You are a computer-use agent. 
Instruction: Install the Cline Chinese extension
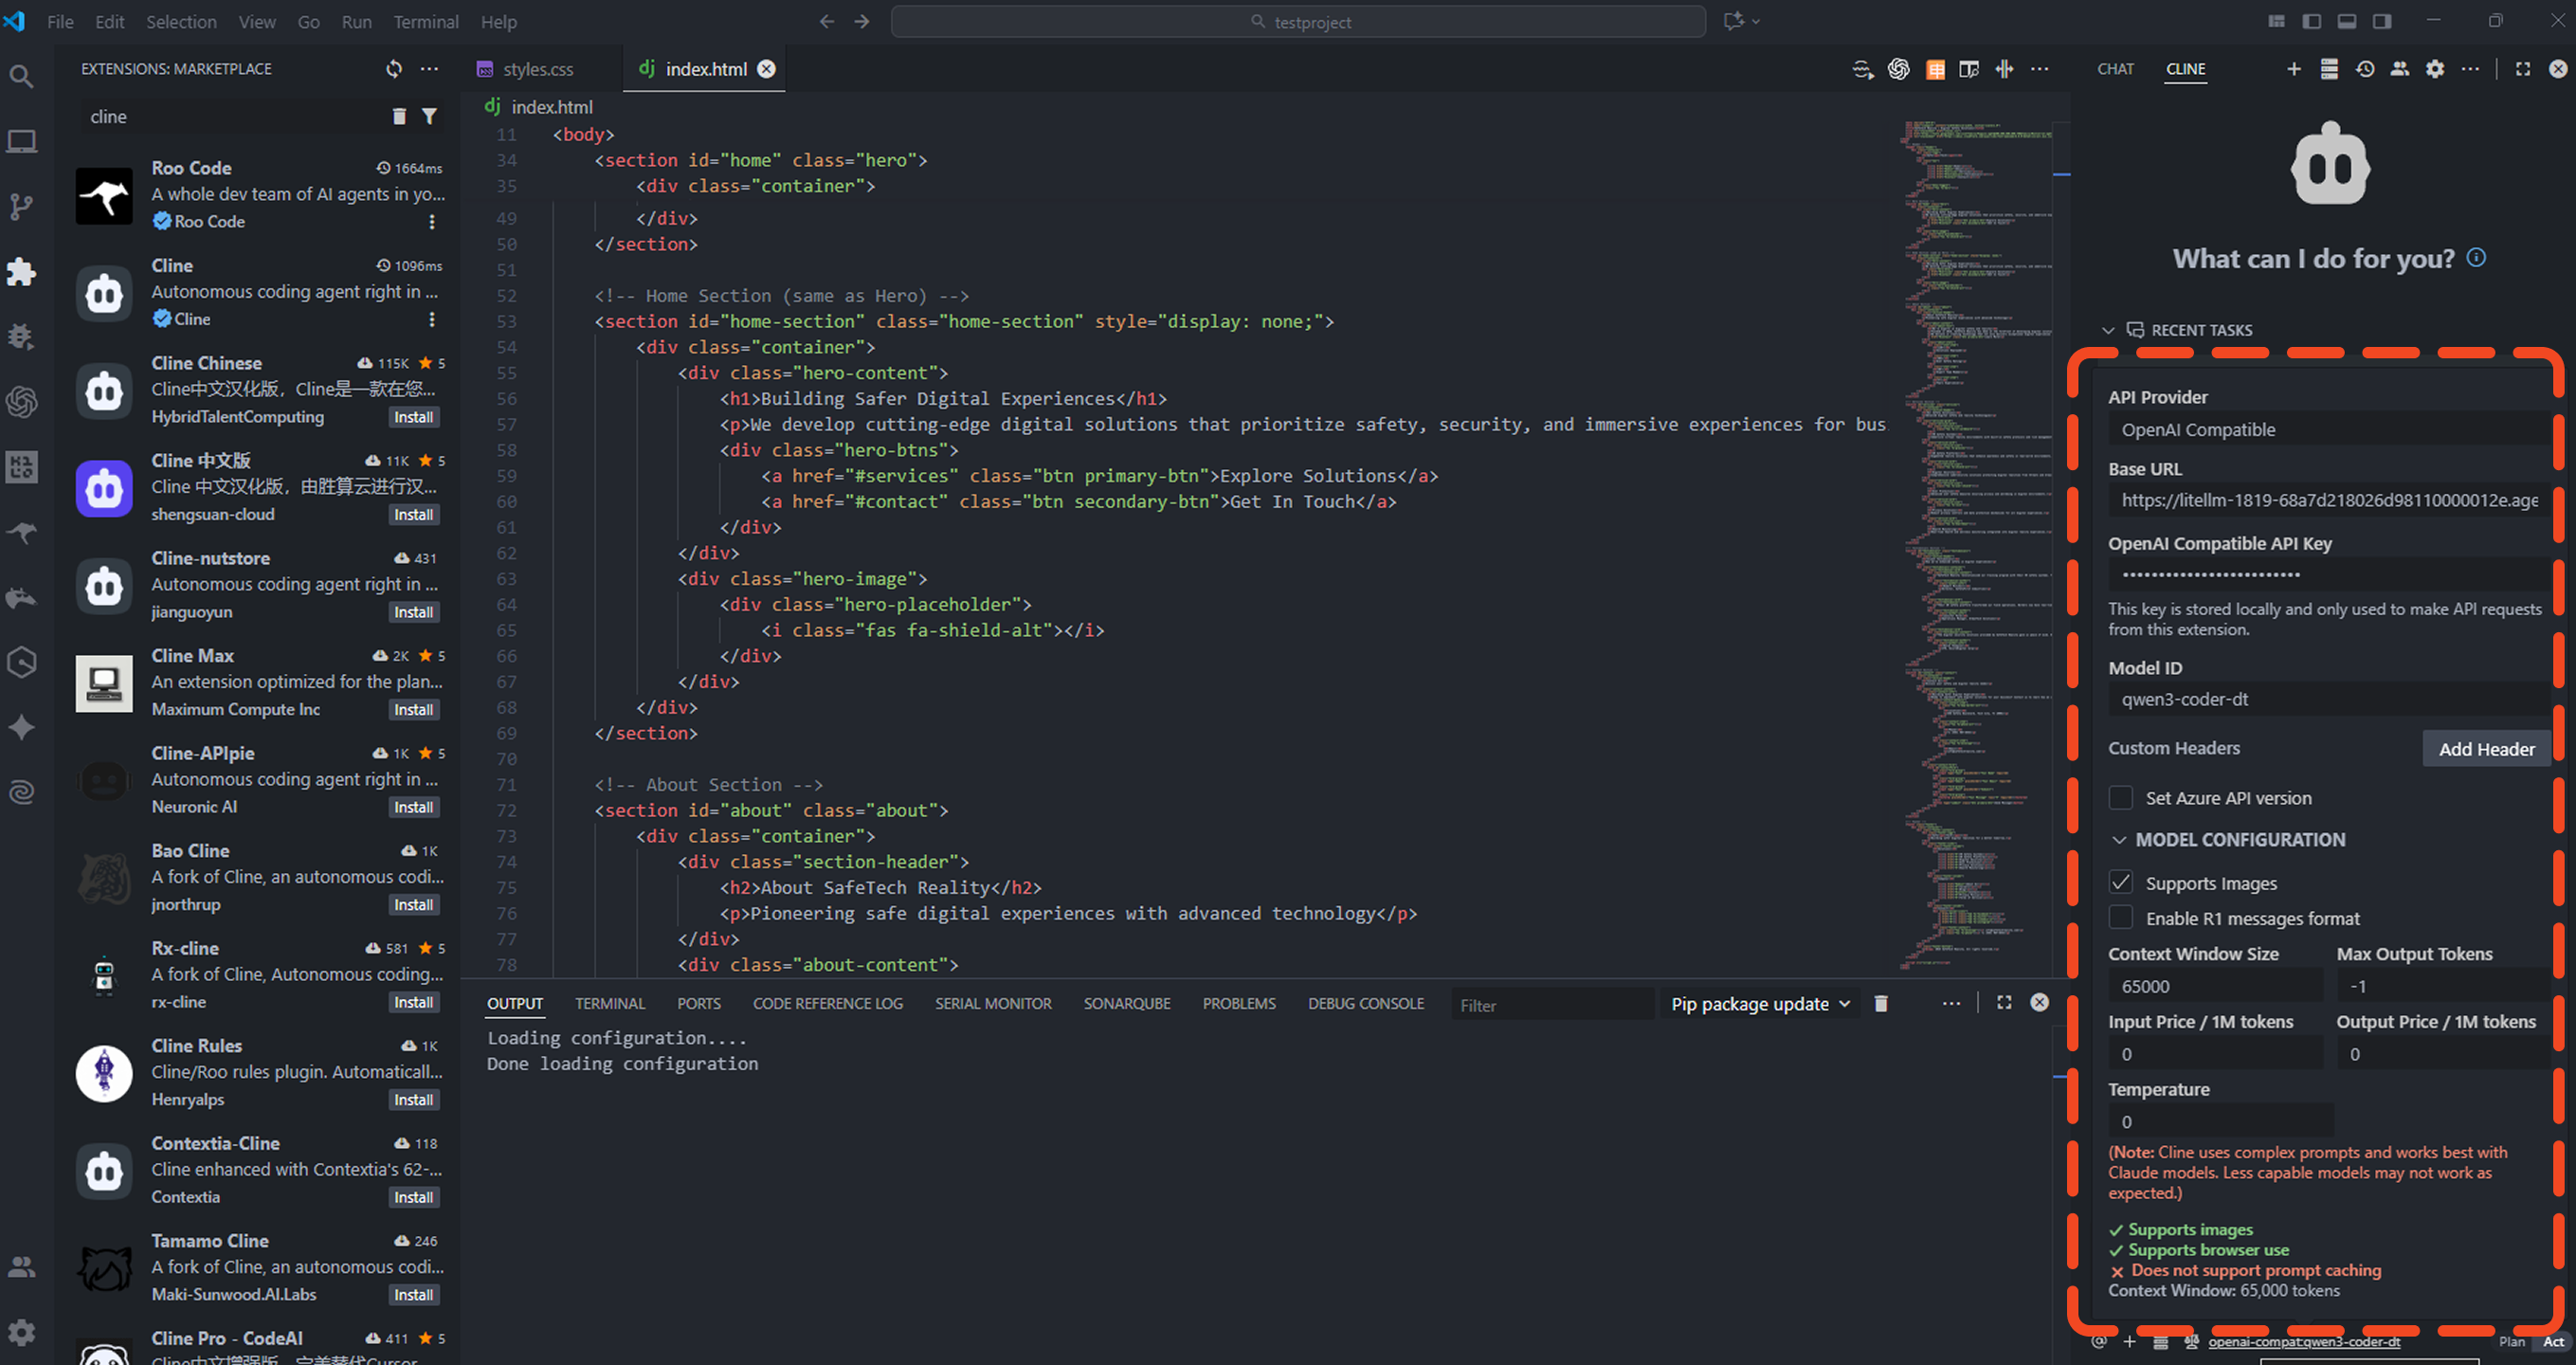[413, 417]
